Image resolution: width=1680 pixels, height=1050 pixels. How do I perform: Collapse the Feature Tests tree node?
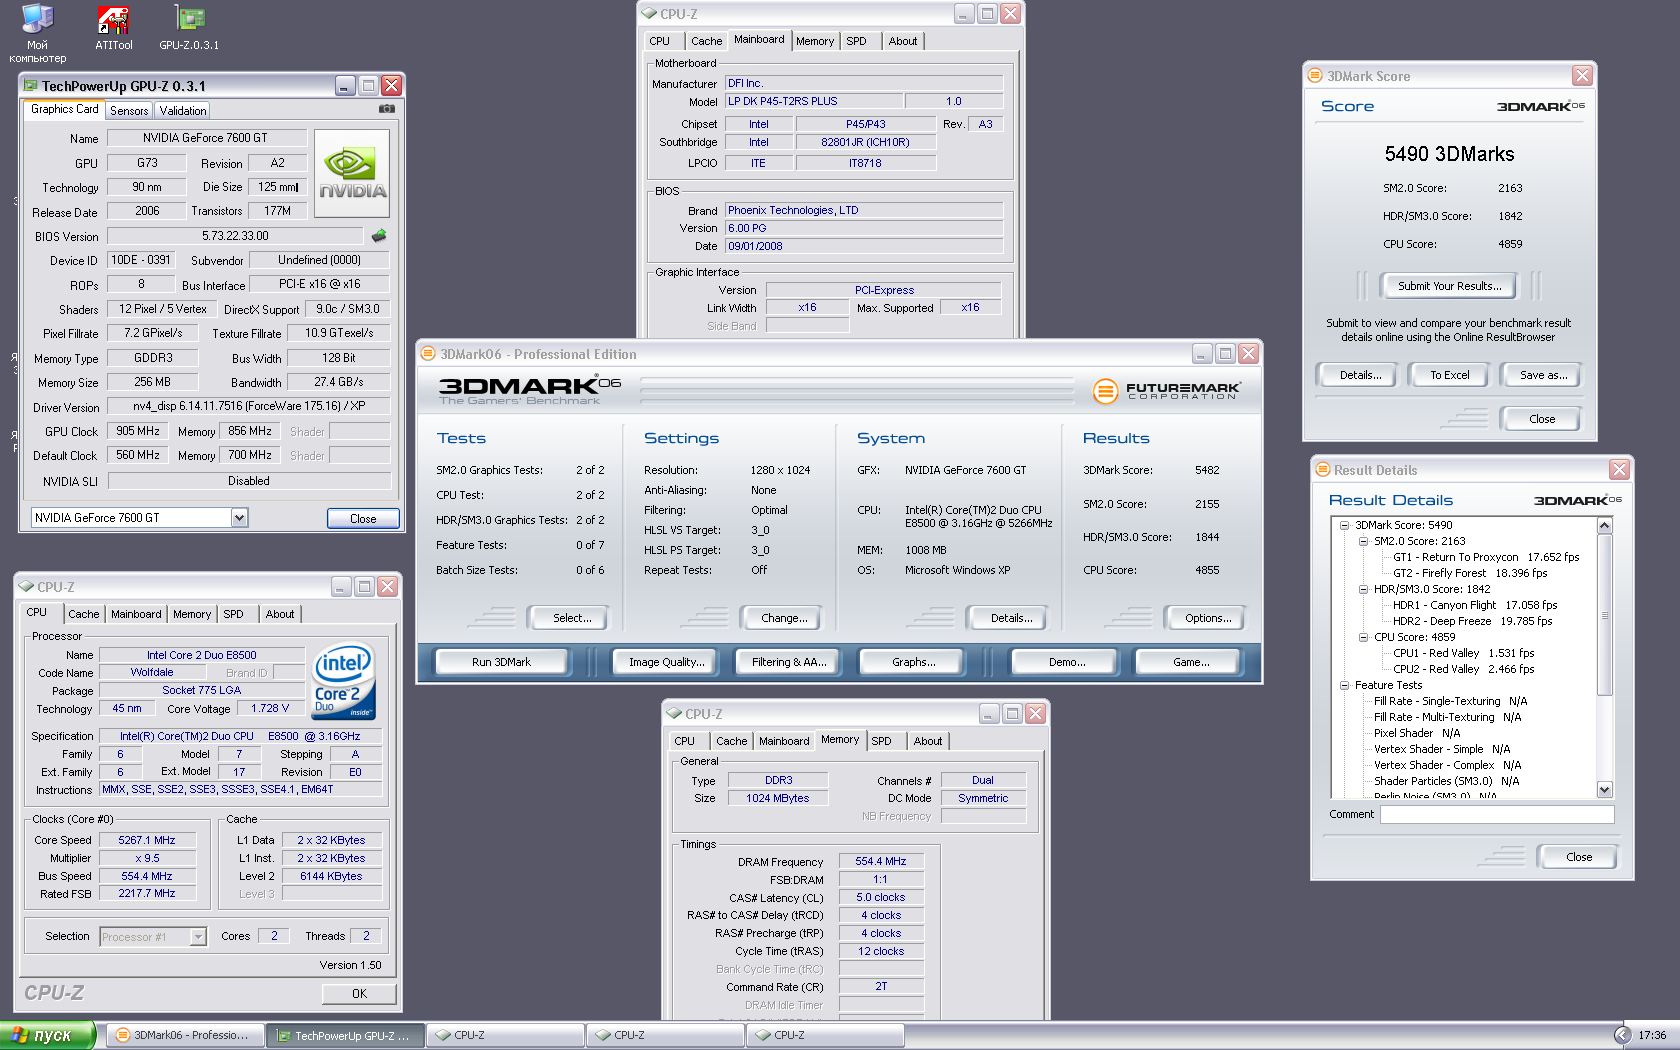[1345, 685]
